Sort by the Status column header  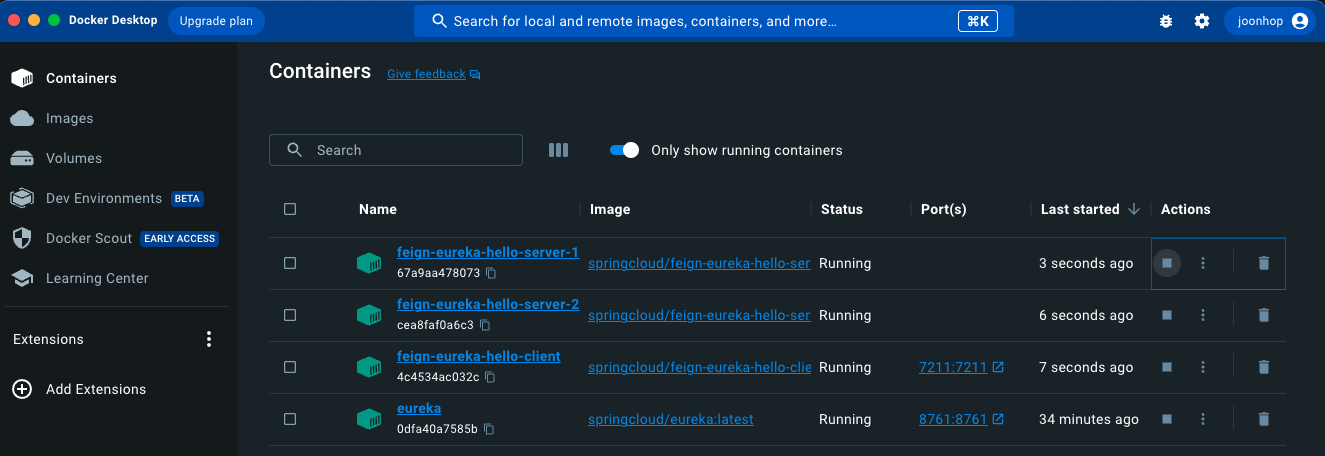point(842,209)
